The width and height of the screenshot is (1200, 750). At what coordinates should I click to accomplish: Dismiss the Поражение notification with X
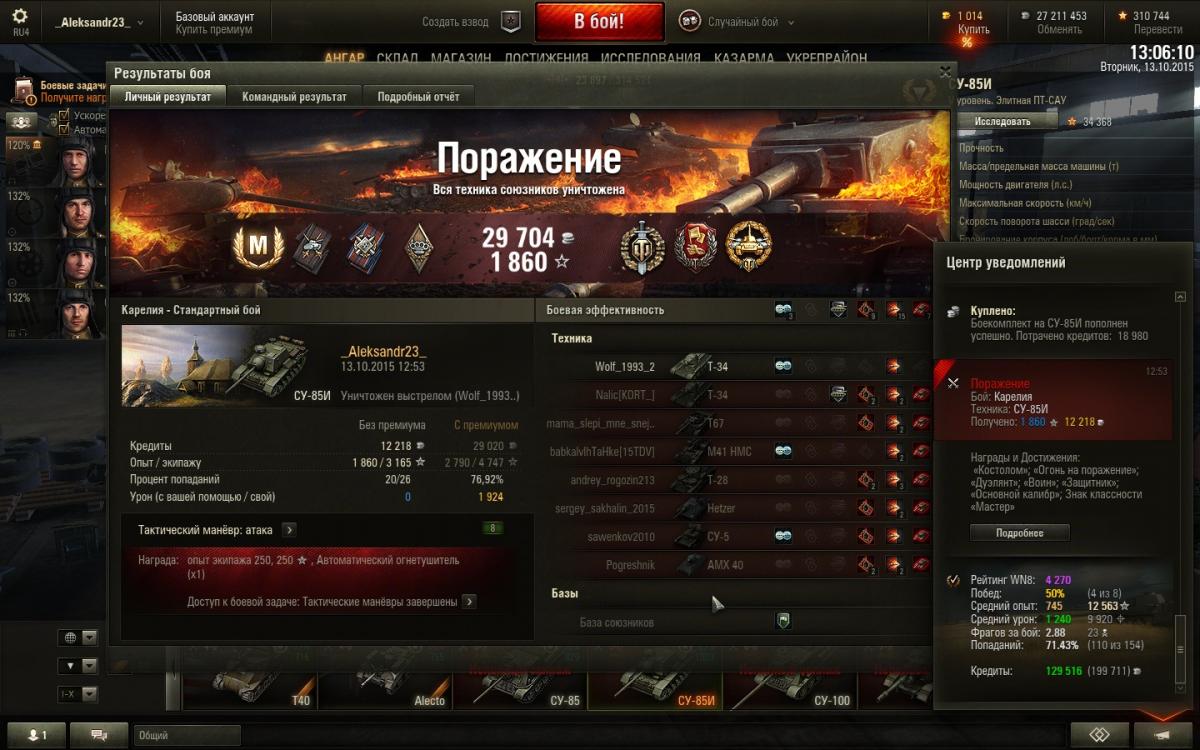(x=953, y=382)
